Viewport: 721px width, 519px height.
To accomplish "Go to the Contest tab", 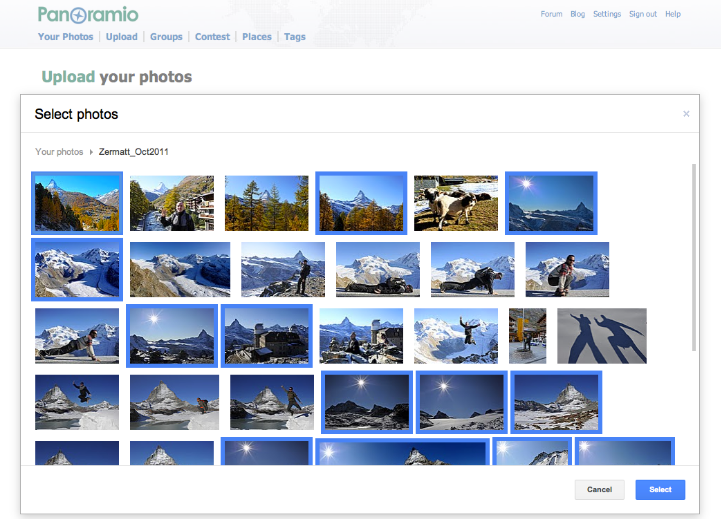I will pyautogui.click(x=212, y=37).
